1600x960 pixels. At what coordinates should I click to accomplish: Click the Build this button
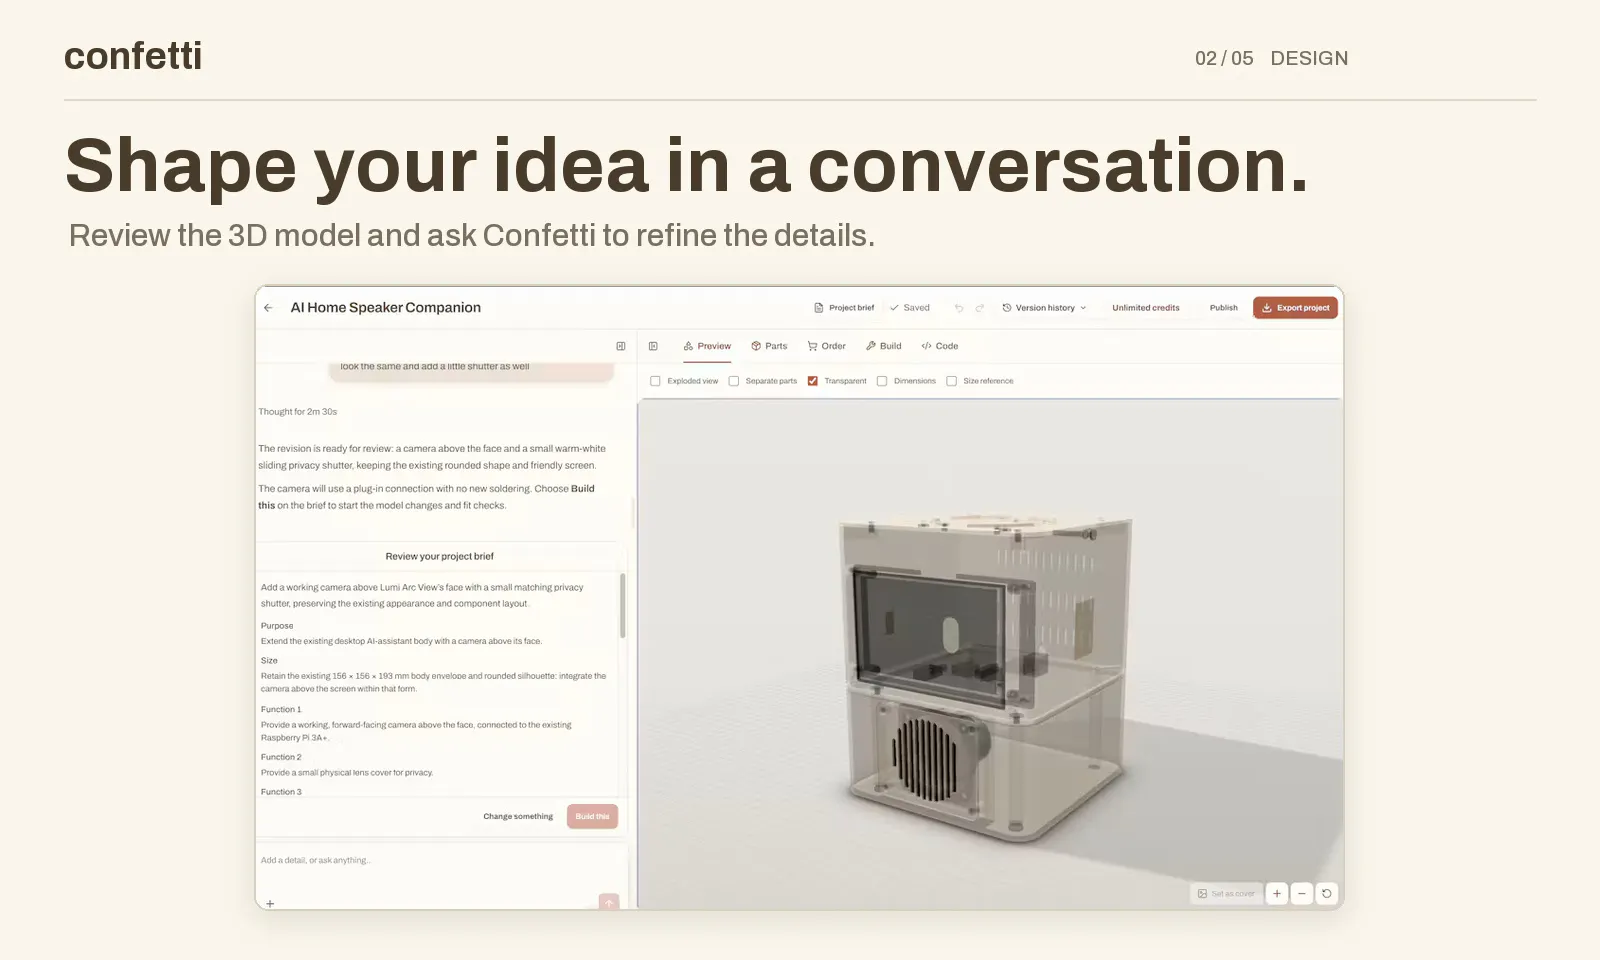click(x=592, y=816)
